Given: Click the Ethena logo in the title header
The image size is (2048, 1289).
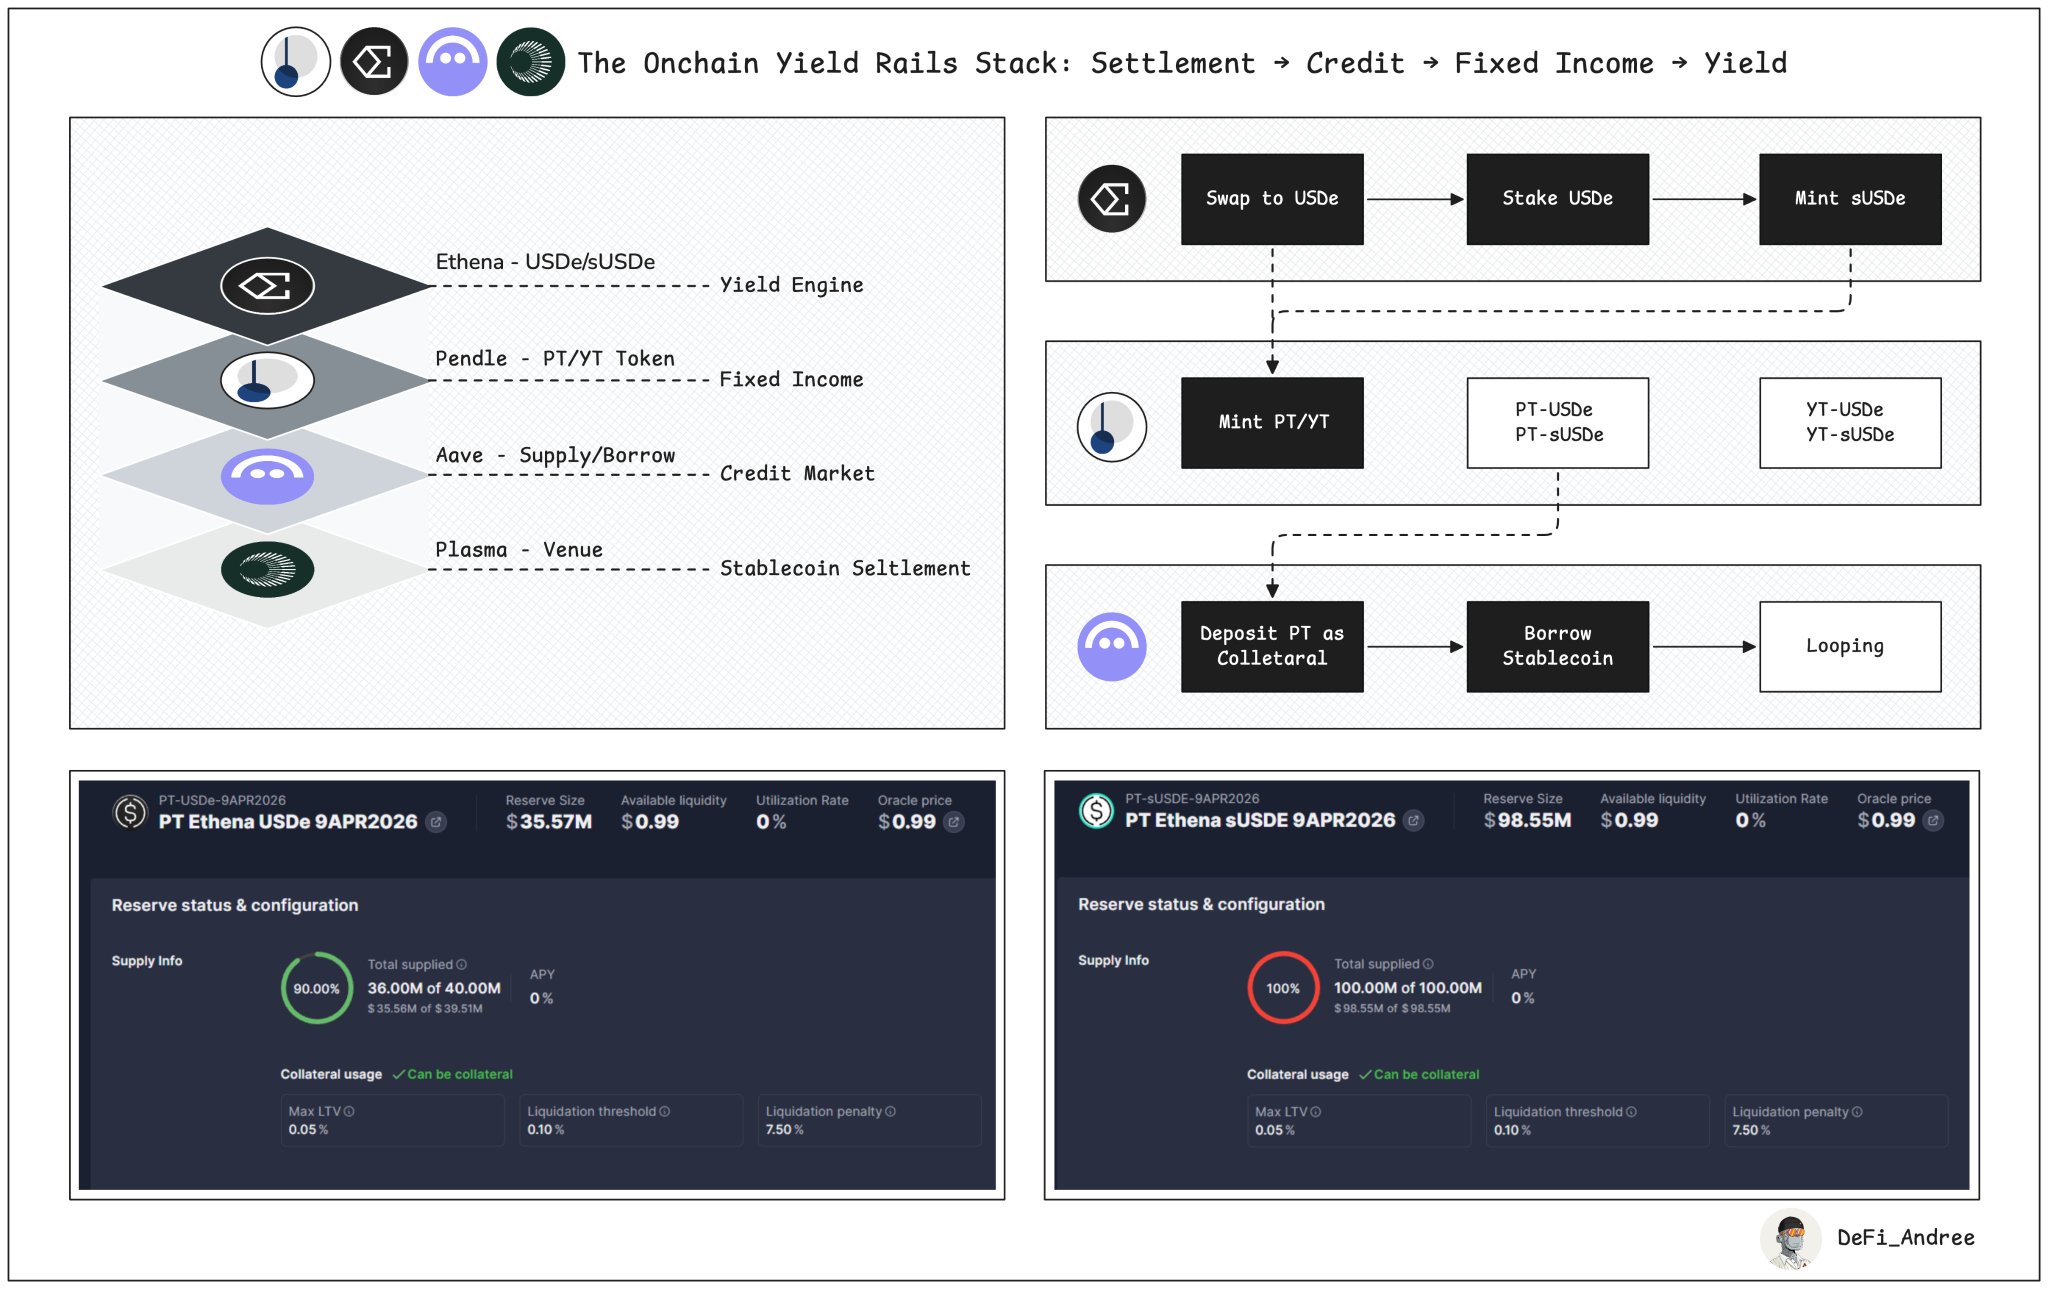Looking at the screenshot, I should click(374, 62).
